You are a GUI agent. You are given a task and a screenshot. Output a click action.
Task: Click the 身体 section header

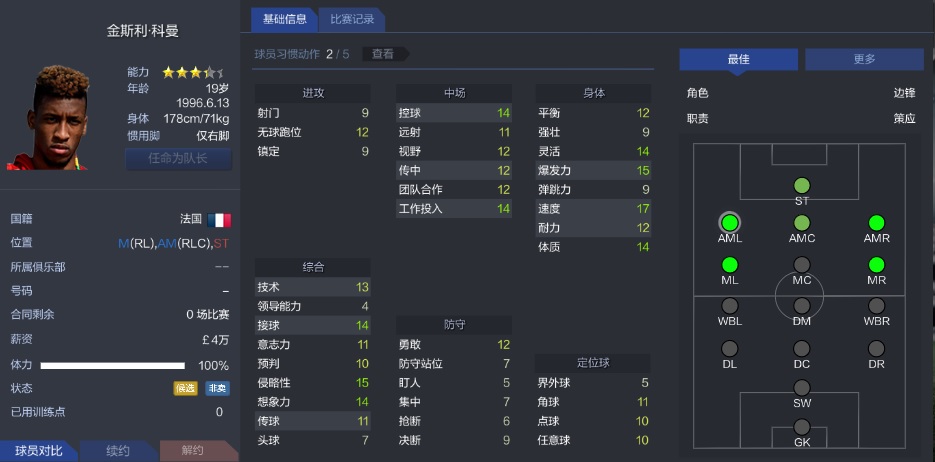click(x=593, y=94)
